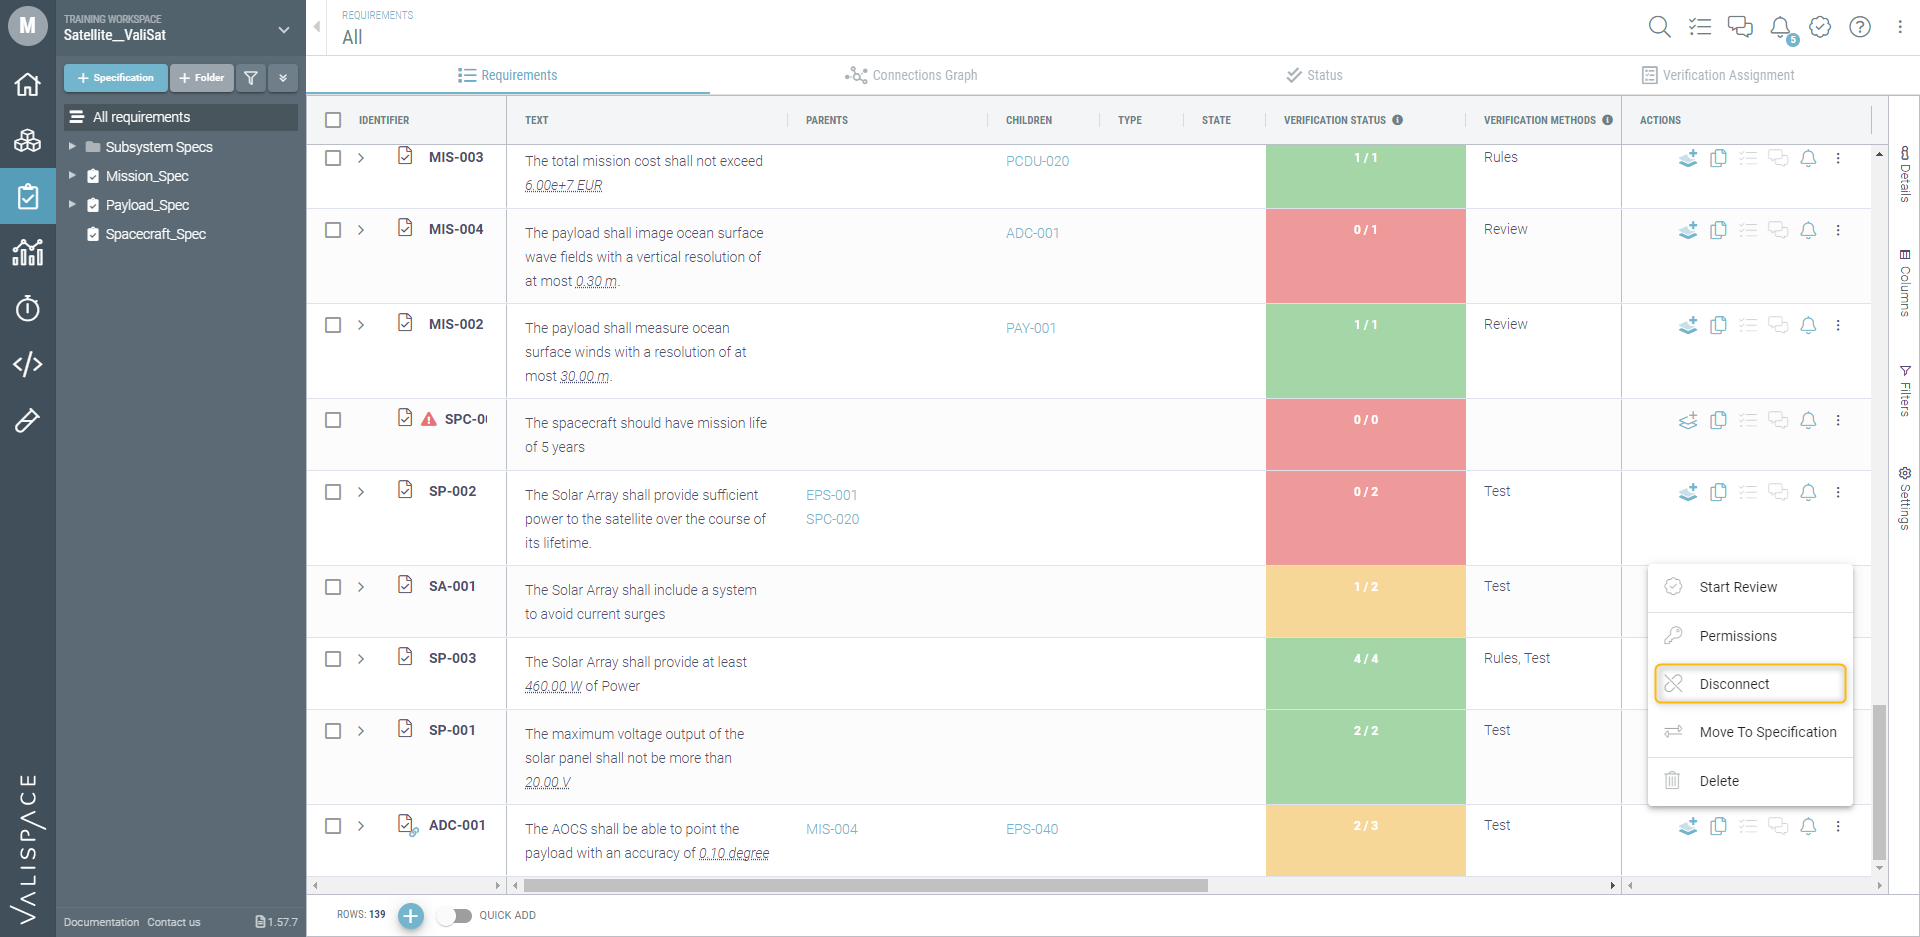Open the analytics chart sidebar icon

28,252
